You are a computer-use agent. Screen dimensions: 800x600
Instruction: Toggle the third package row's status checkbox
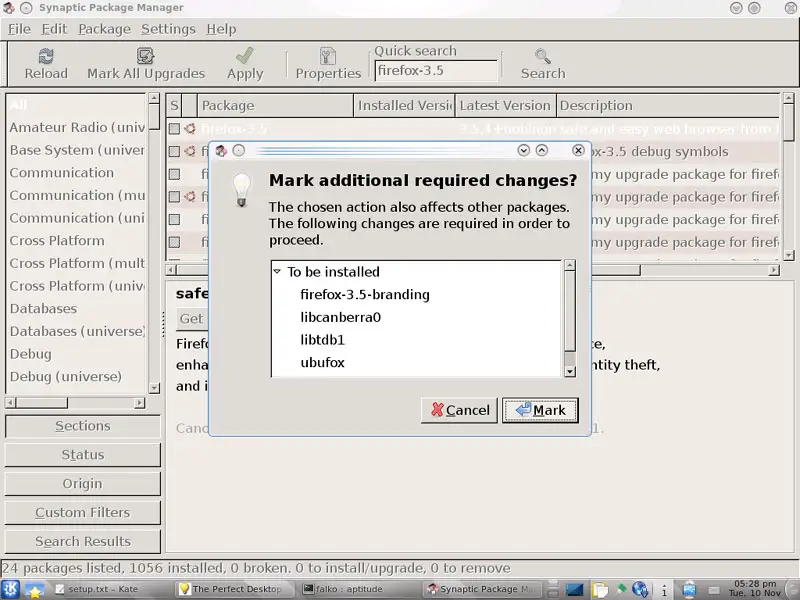pyautogui.click(x=174, y=174)
